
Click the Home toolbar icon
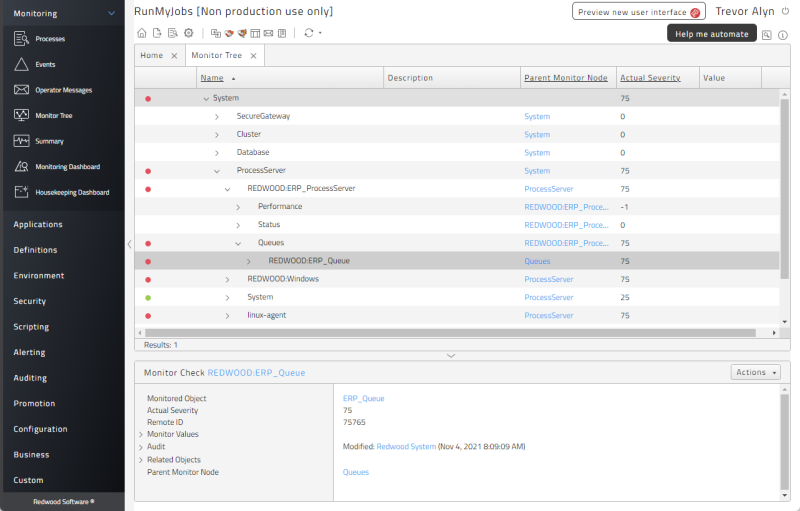142,33
